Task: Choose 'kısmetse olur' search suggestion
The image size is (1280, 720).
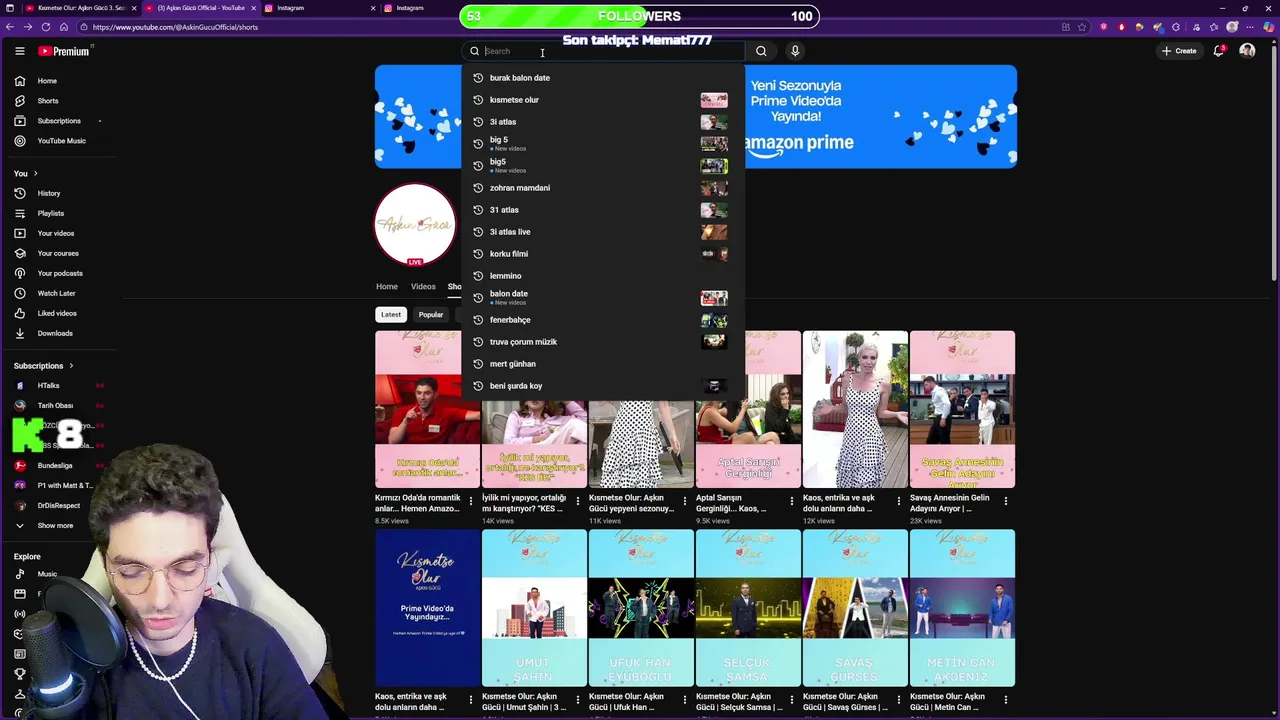Action: [603, 100]
